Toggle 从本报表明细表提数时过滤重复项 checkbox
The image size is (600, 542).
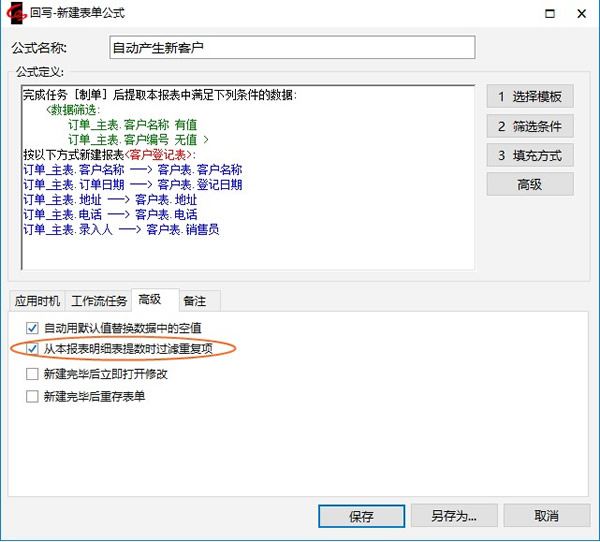coord(33,349)
